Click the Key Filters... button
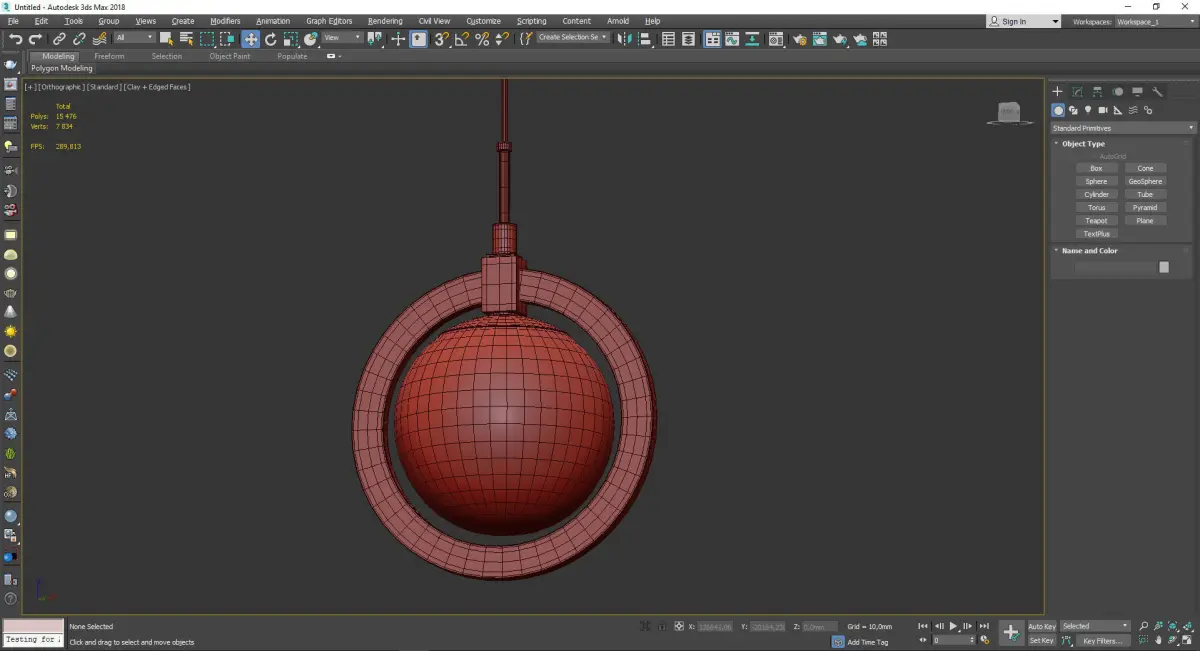1200x651 pixels. pos(1101,640)
